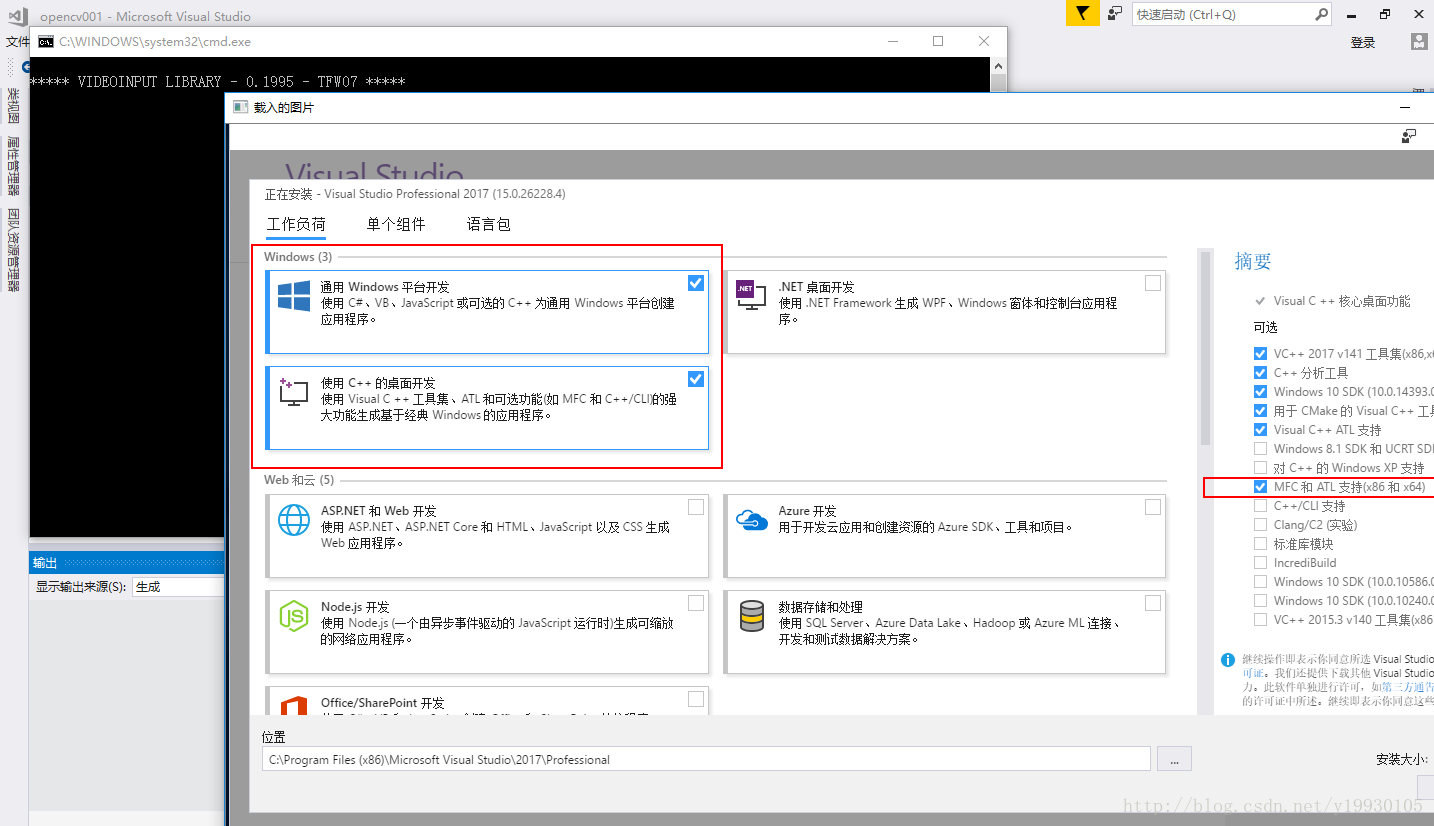The image size is (1434, 826).
Task: Click the 载入的图片 window title icon
Action: (240, 106)
